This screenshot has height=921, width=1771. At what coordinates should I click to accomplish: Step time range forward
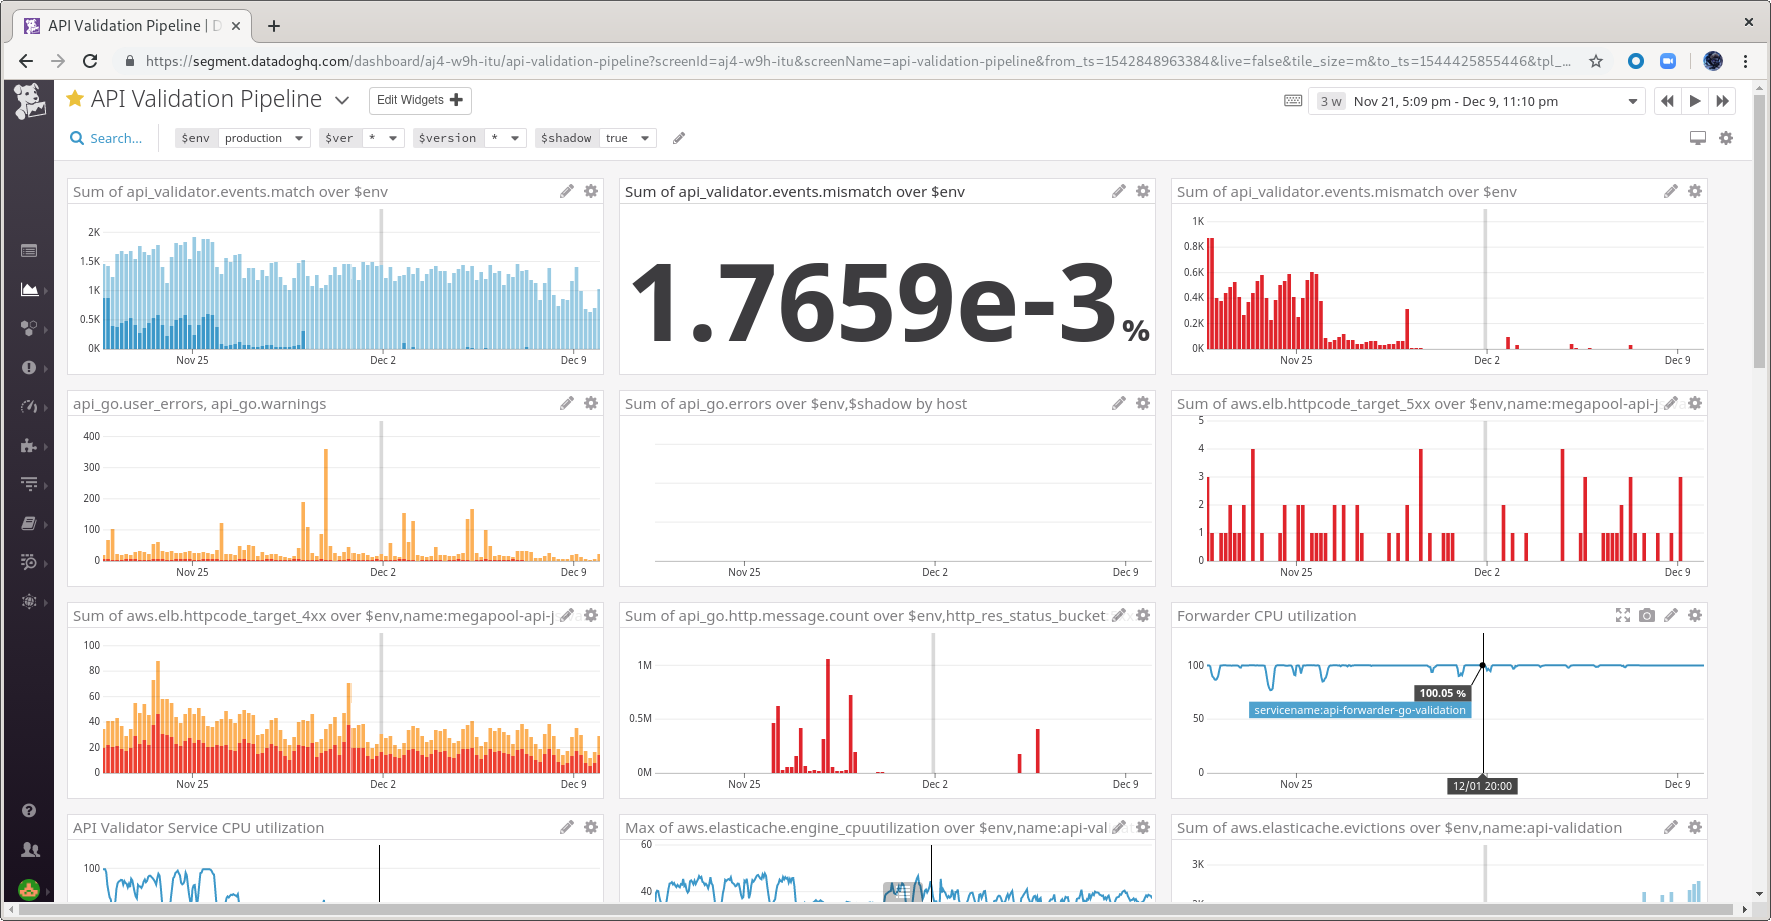point(1722,101)
